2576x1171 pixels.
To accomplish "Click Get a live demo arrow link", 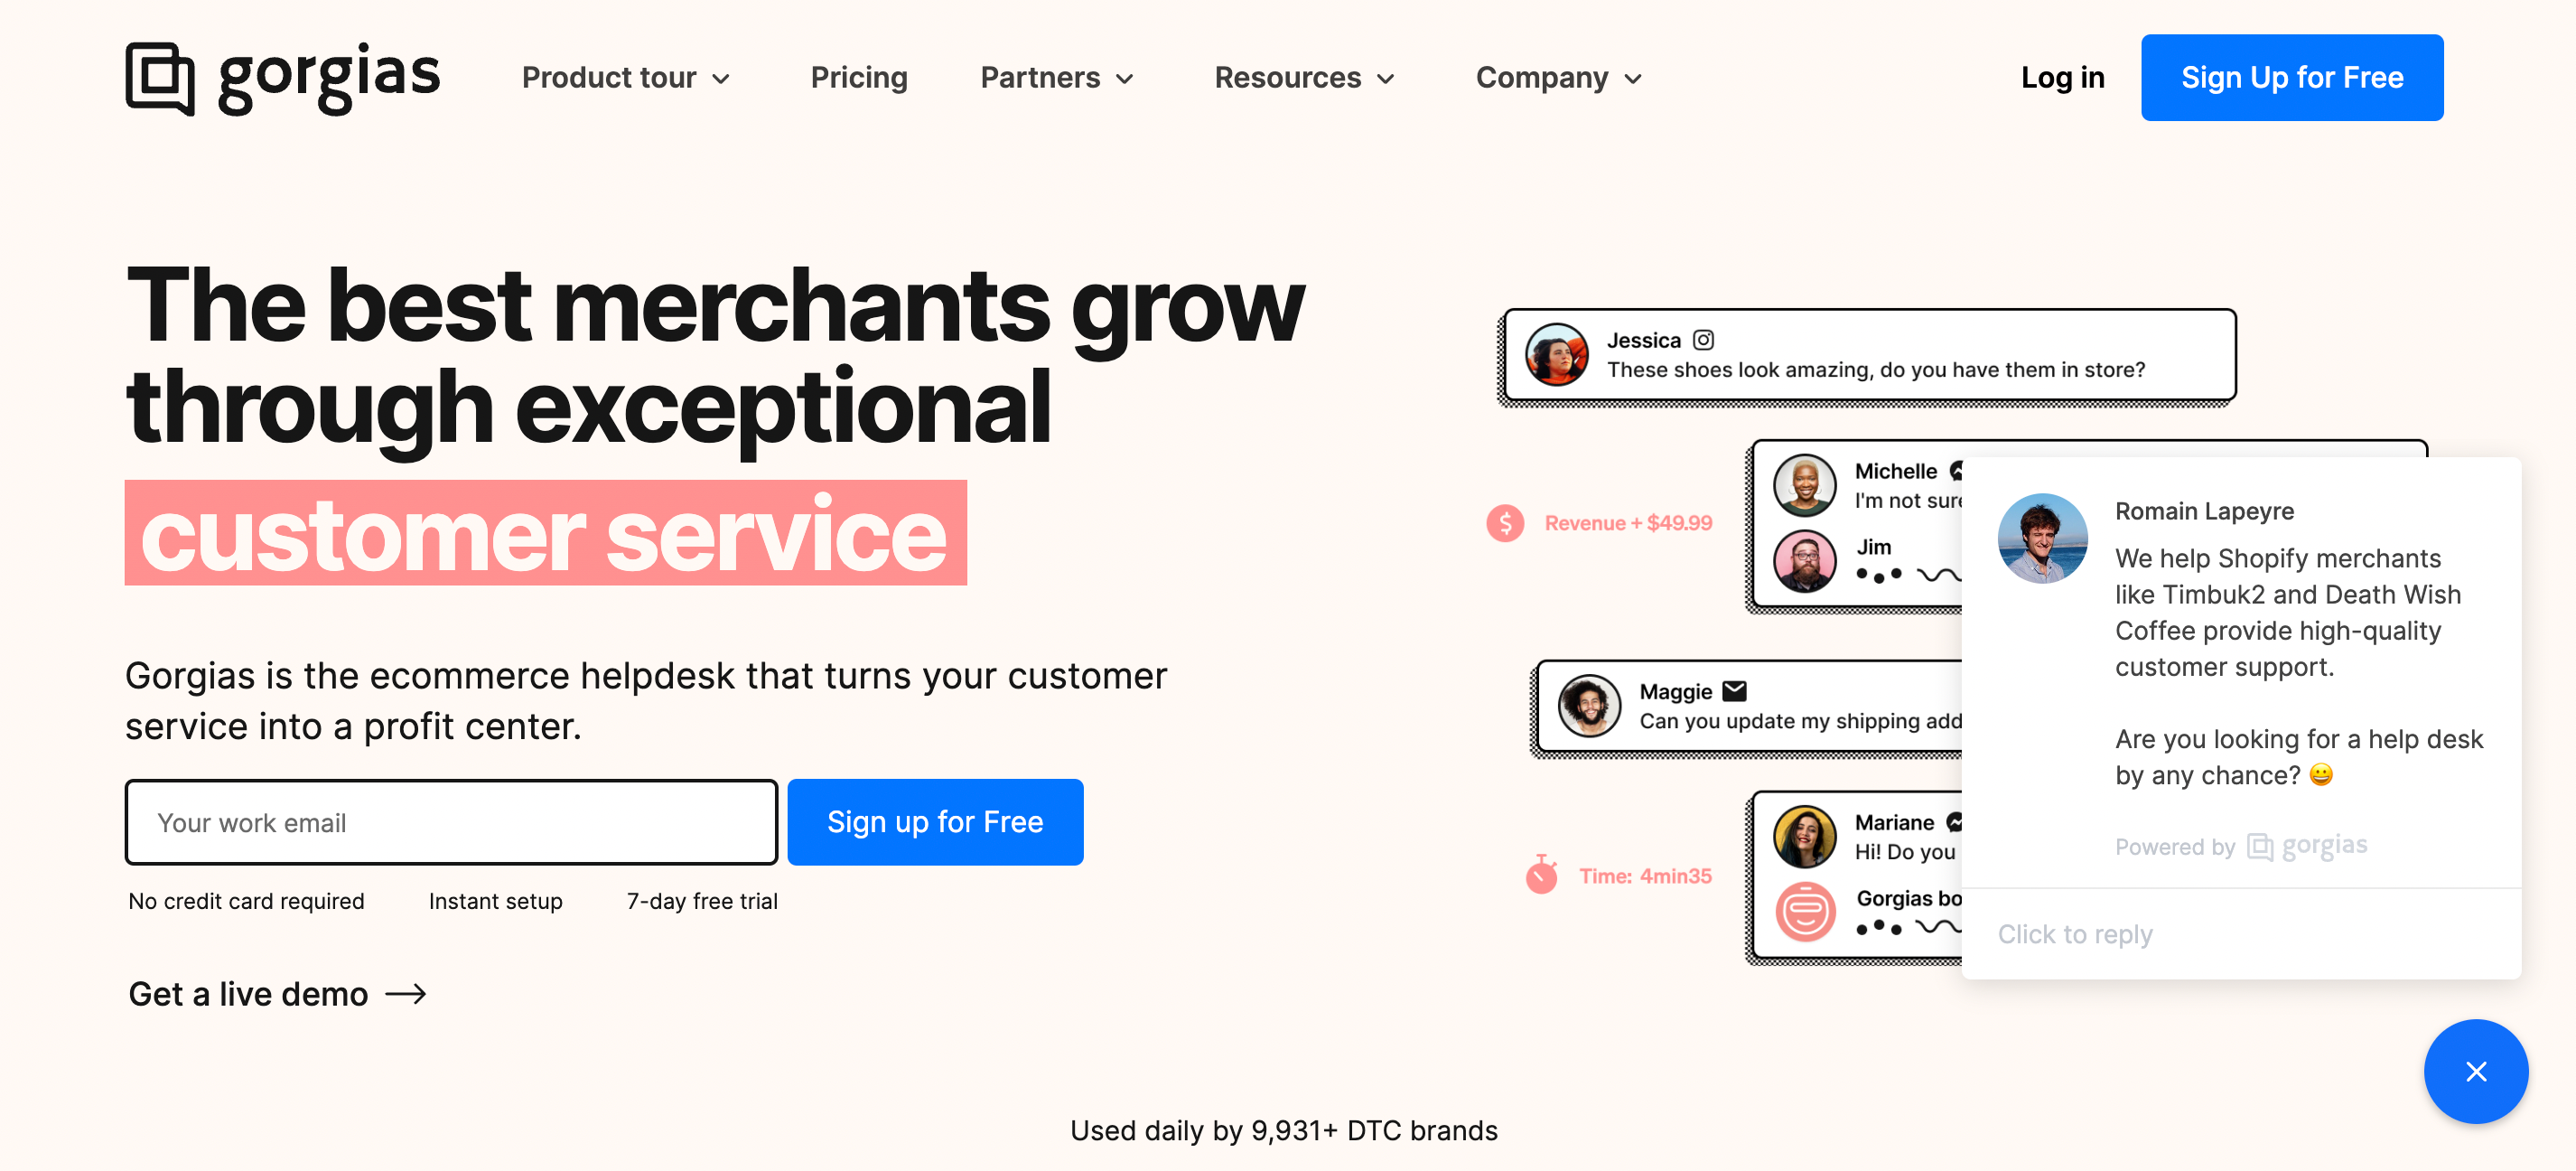I will point(279,992).
